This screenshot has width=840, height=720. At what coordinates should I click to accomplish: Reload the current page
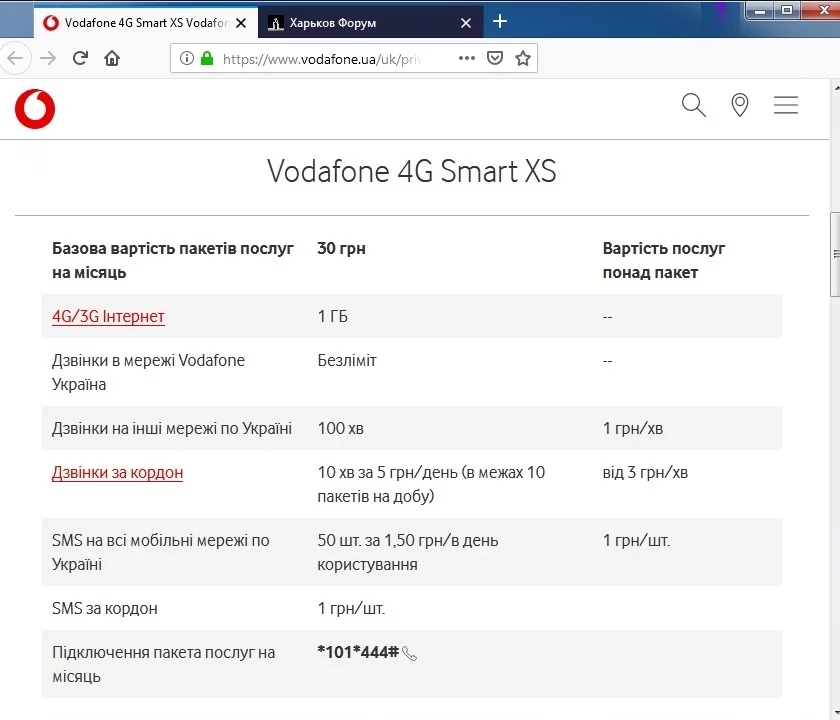80,58
